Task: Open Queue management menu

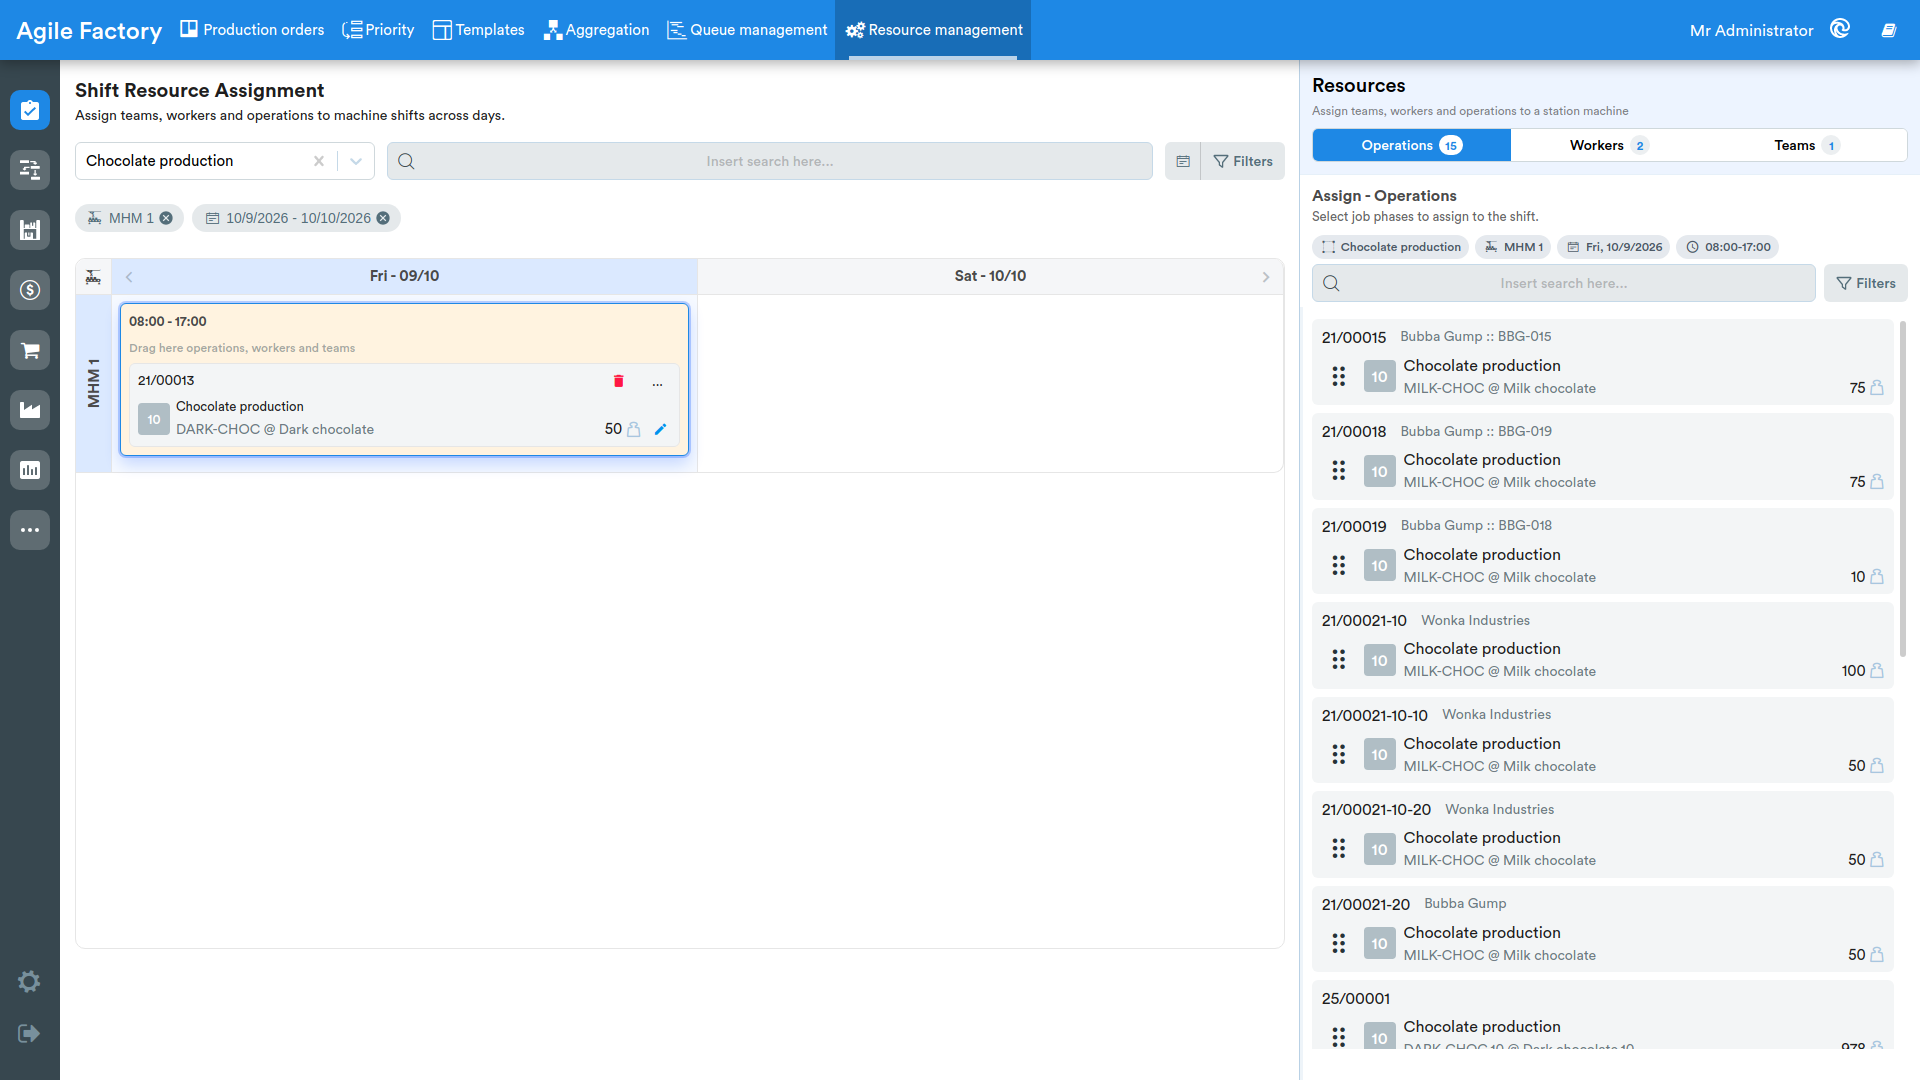Action: 747,30
